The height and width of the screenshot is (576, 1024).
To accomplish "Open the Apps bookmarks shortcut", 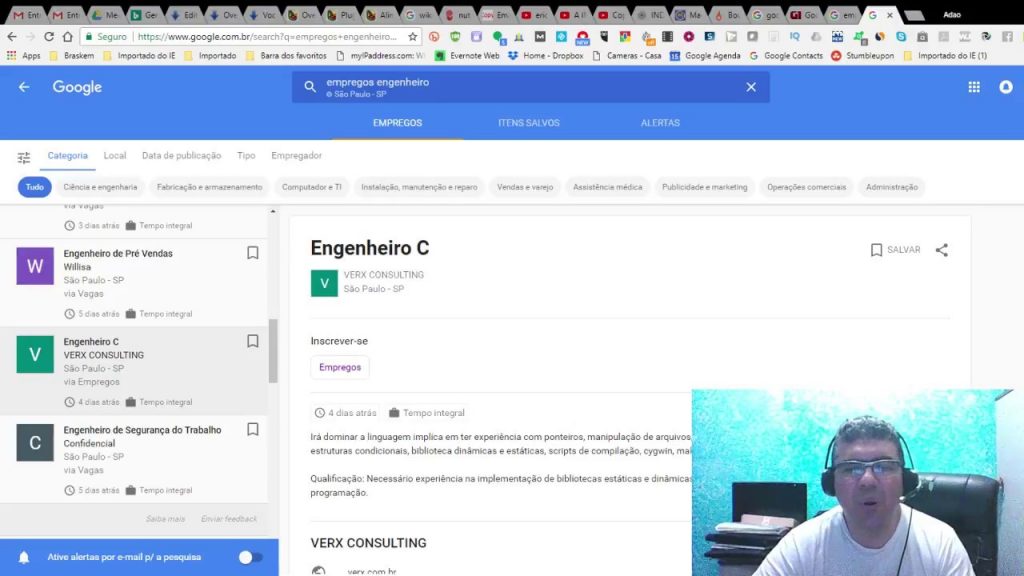I will (24, 56).
